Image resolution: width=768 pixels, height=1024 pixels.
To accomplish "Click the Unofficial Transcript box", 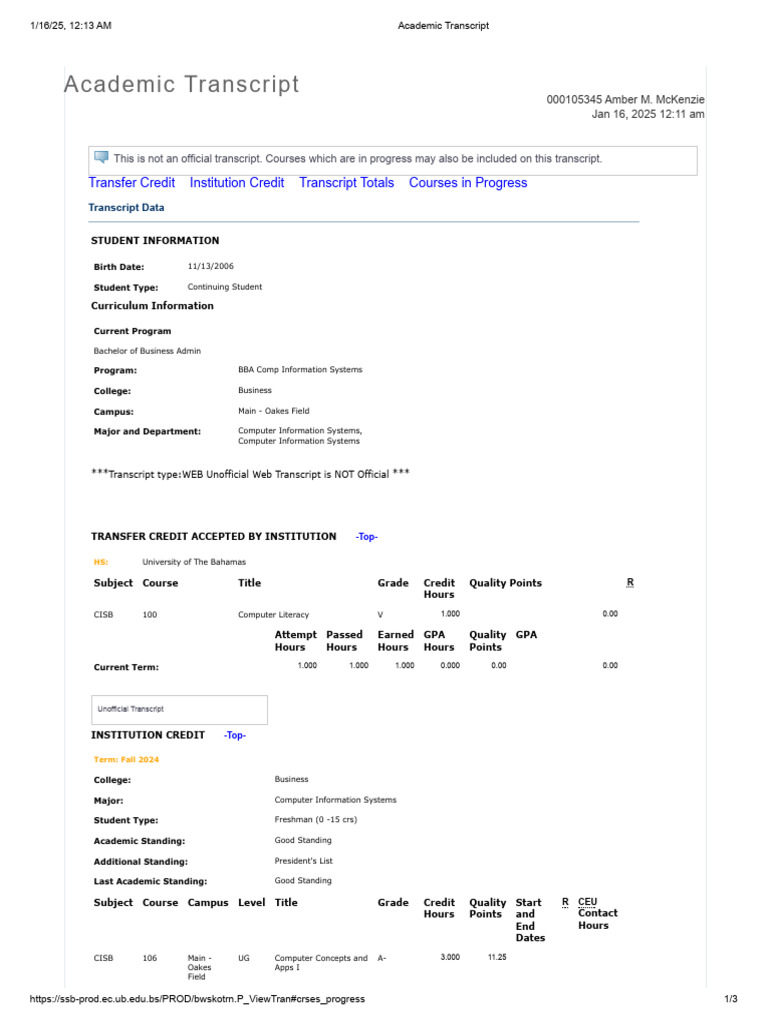I will tap(180, 709).
